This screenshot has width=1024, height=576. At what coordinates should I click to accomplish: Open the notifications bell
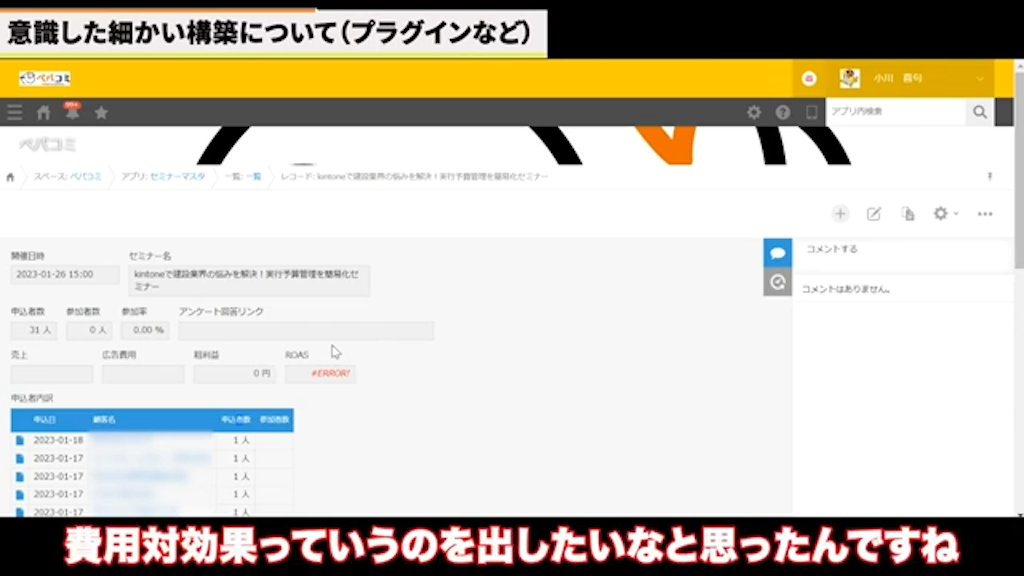point(72,113)
